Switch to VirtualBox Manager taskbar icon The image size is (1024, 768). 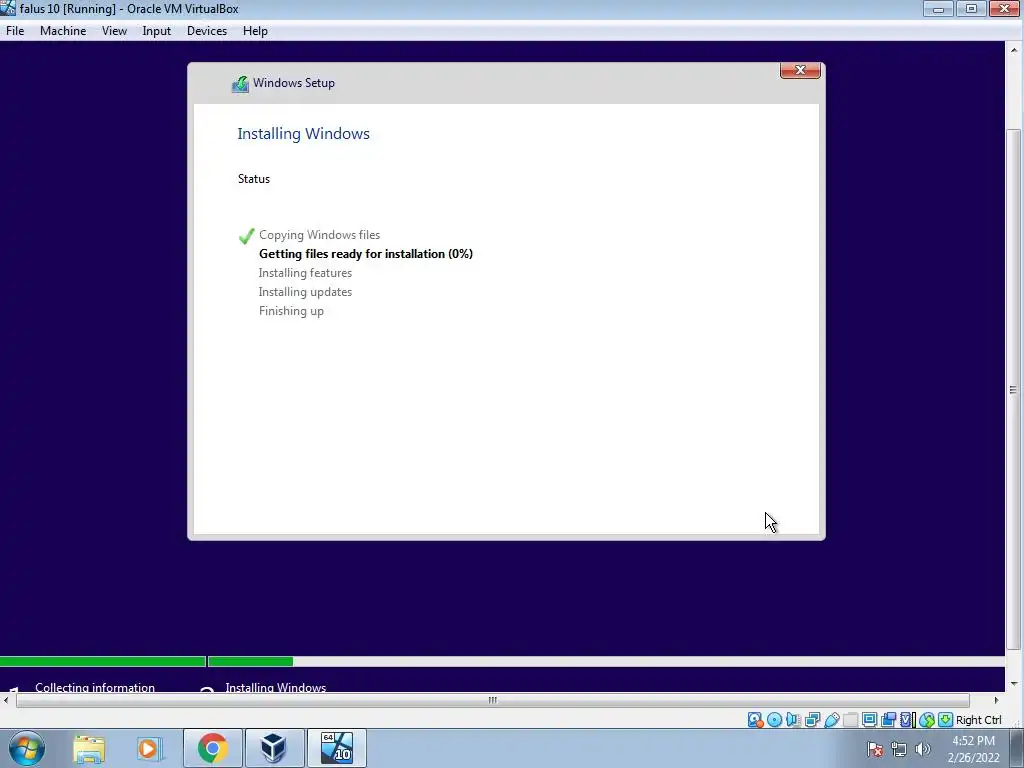tap(274, 748)
